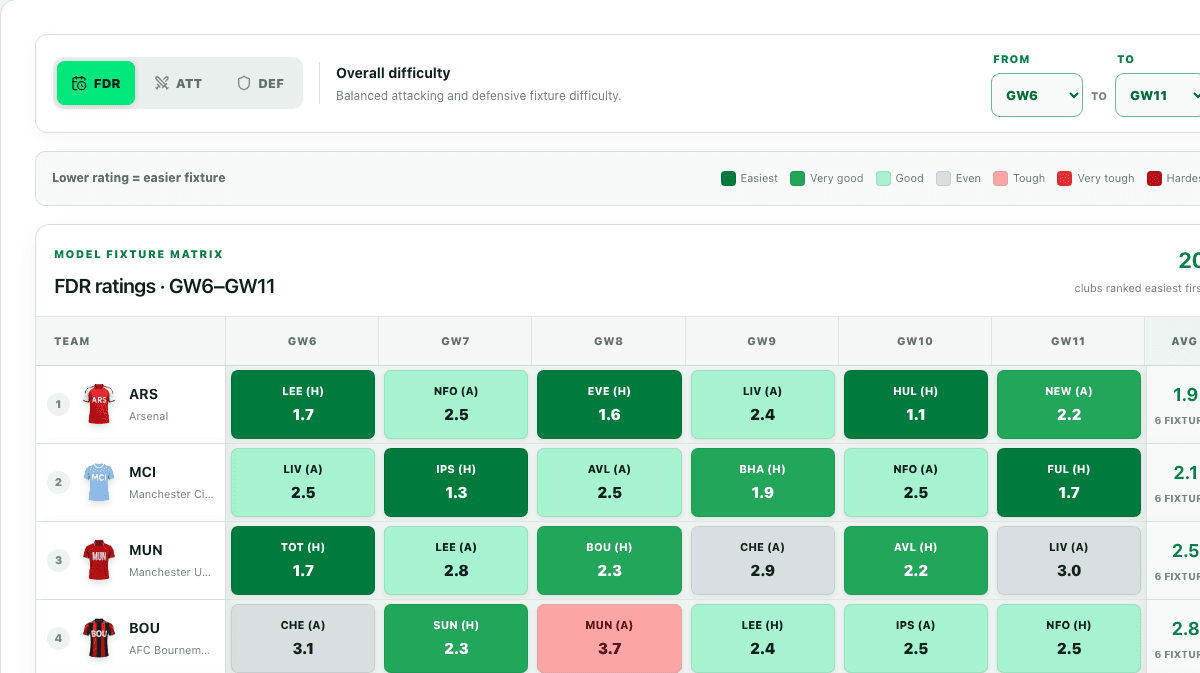Image resolution: width=1200 pixels, height=673 pixels.
Task: Click the Even legend color swatch
Action: click(943, 178)
